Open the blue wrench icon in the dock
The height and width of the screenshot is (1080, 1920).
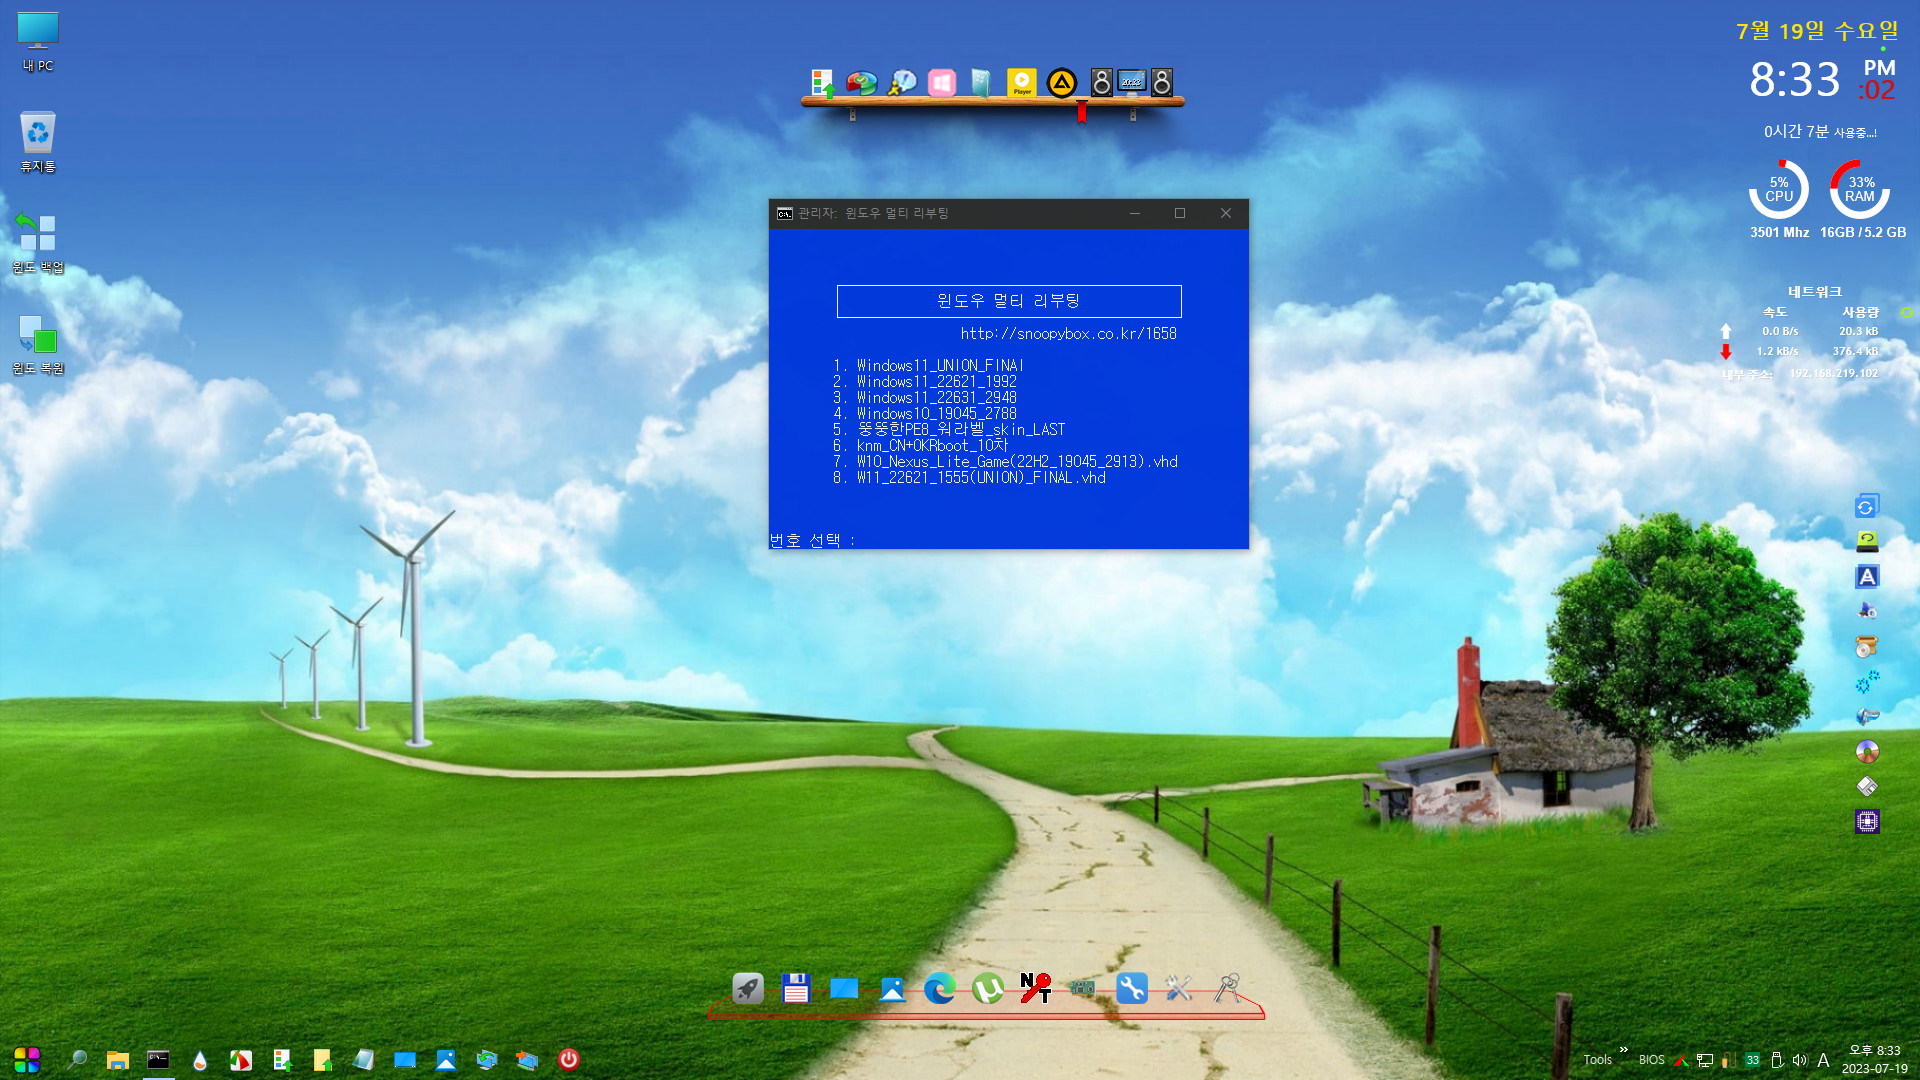[1132, 989]
